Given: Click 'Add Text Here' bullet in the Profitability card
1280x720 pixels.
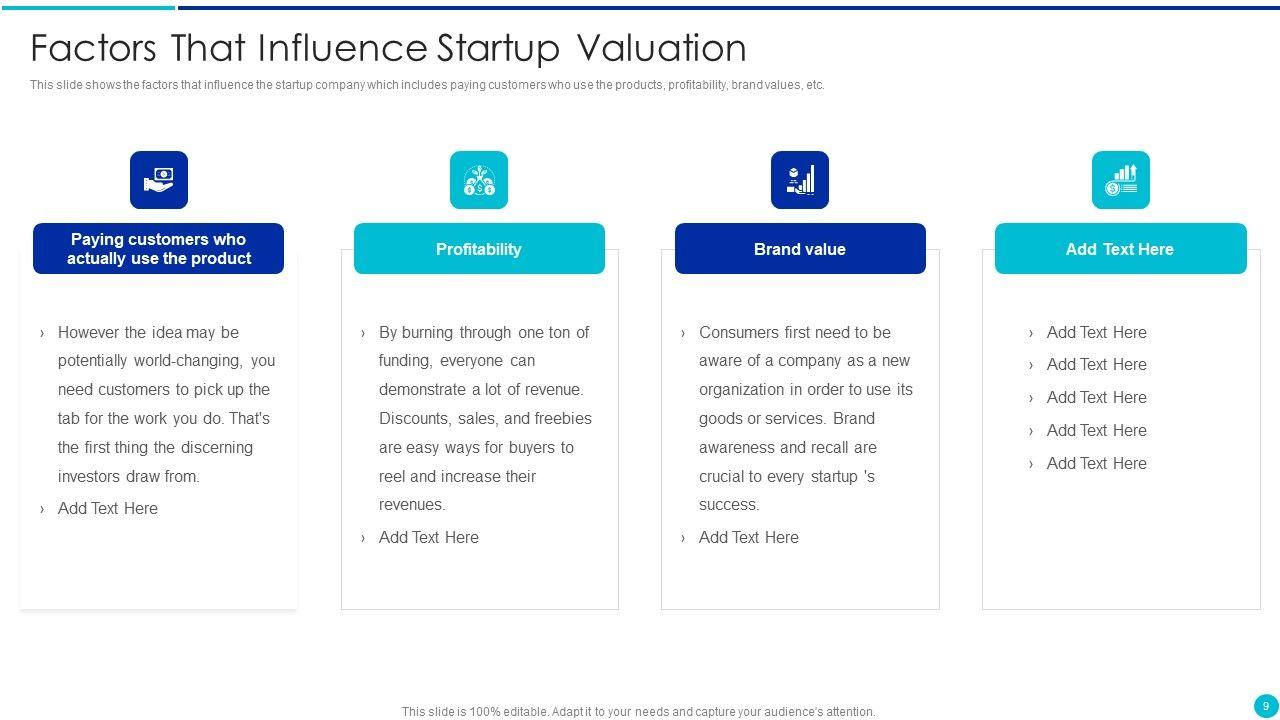Looking at the screenshot, I should point(429,538).
